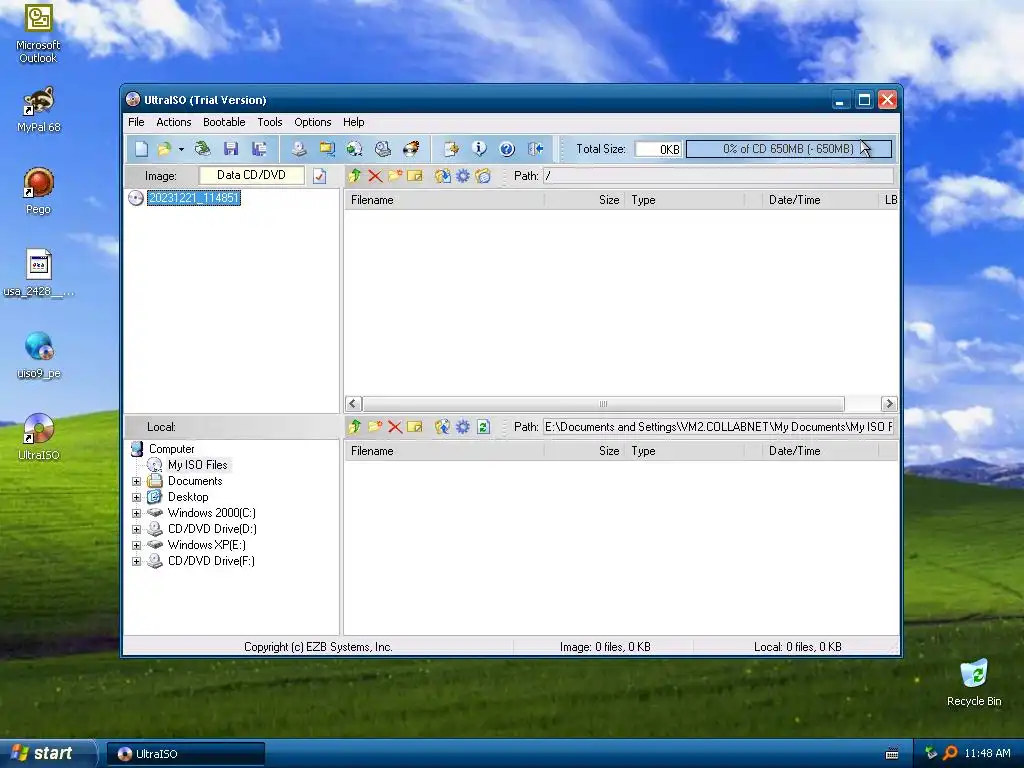Create new folder in Local pane toolbar

[375, 427]
